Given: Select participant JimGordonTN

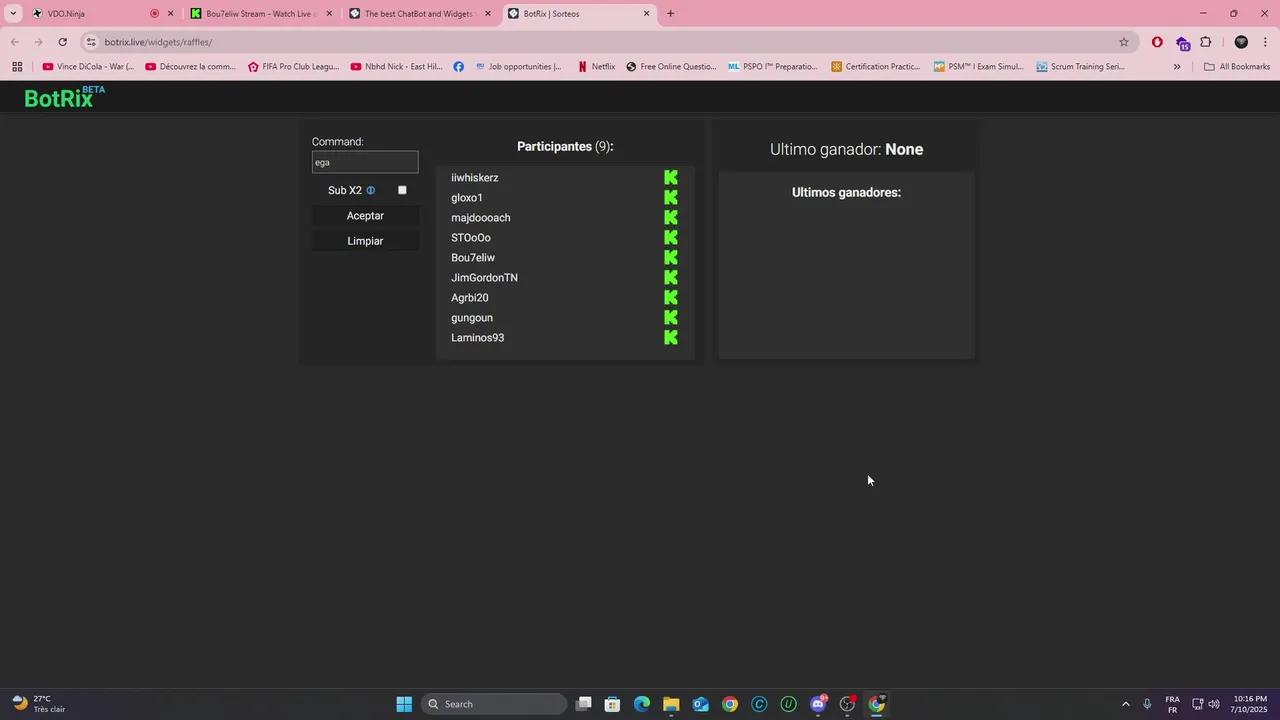Looking at the screenshot, I should 484,278.
